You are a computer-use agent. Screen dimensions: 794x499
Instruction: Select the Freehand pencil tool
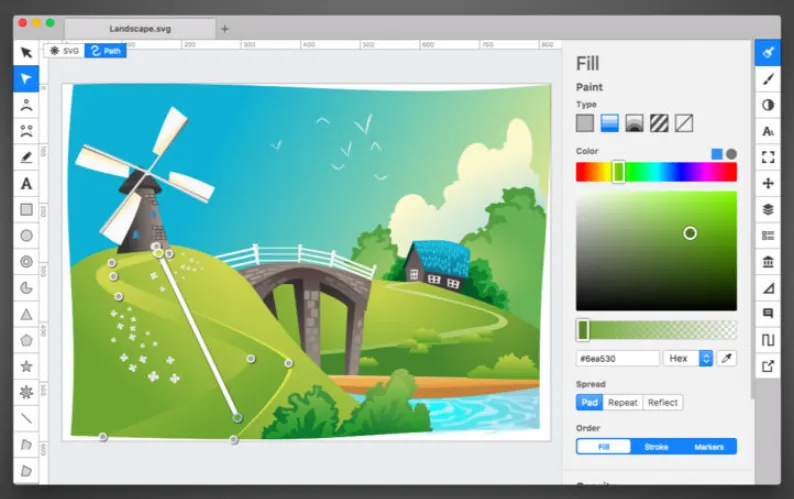(26, 157)
